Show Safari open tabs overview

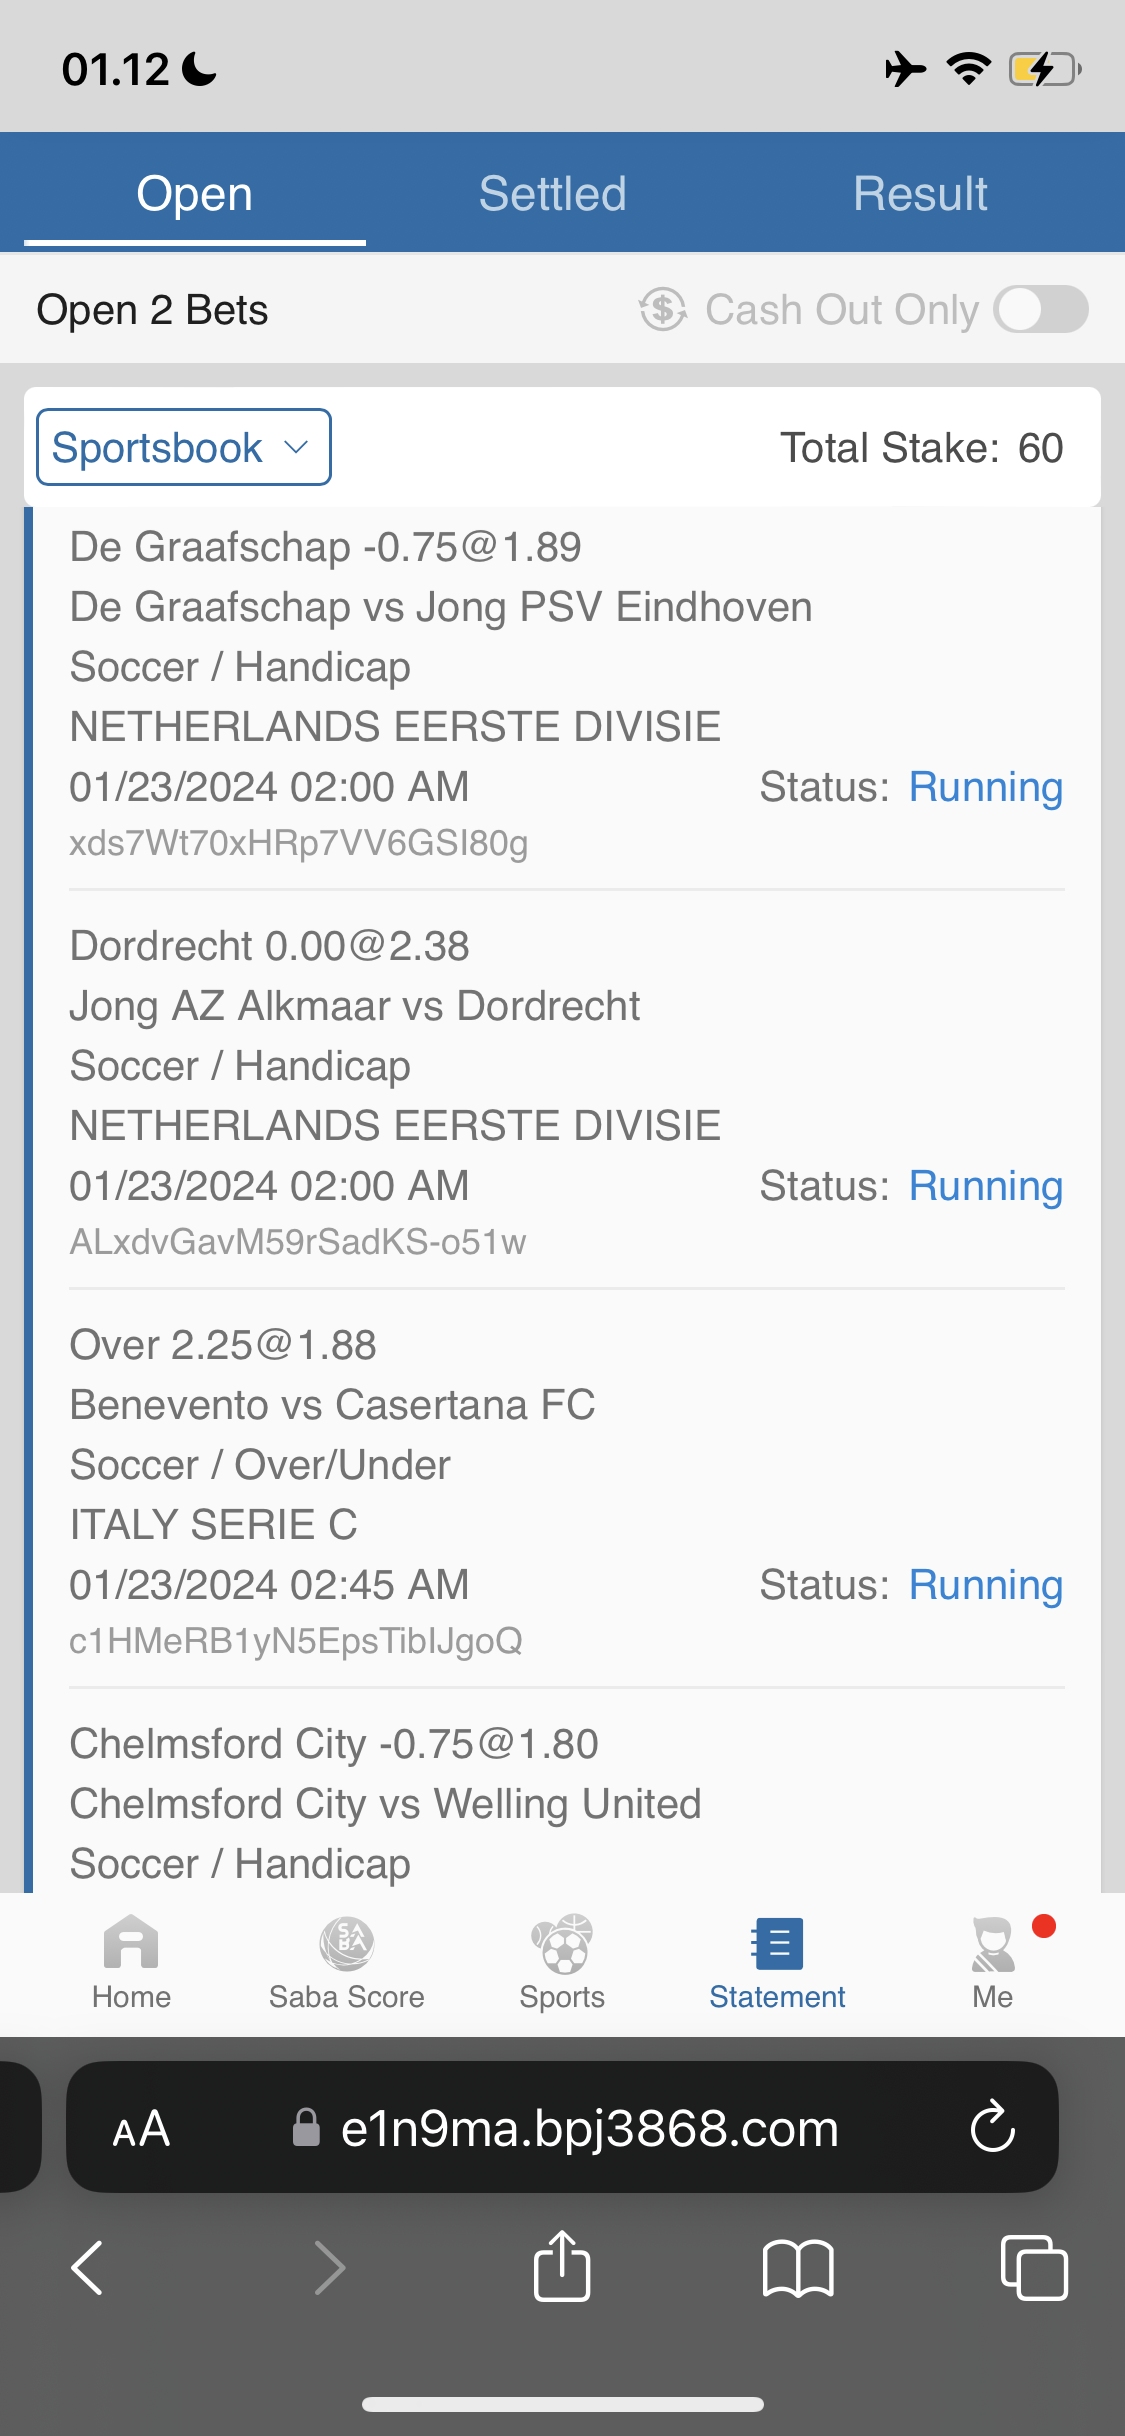click(1033, 2267)
